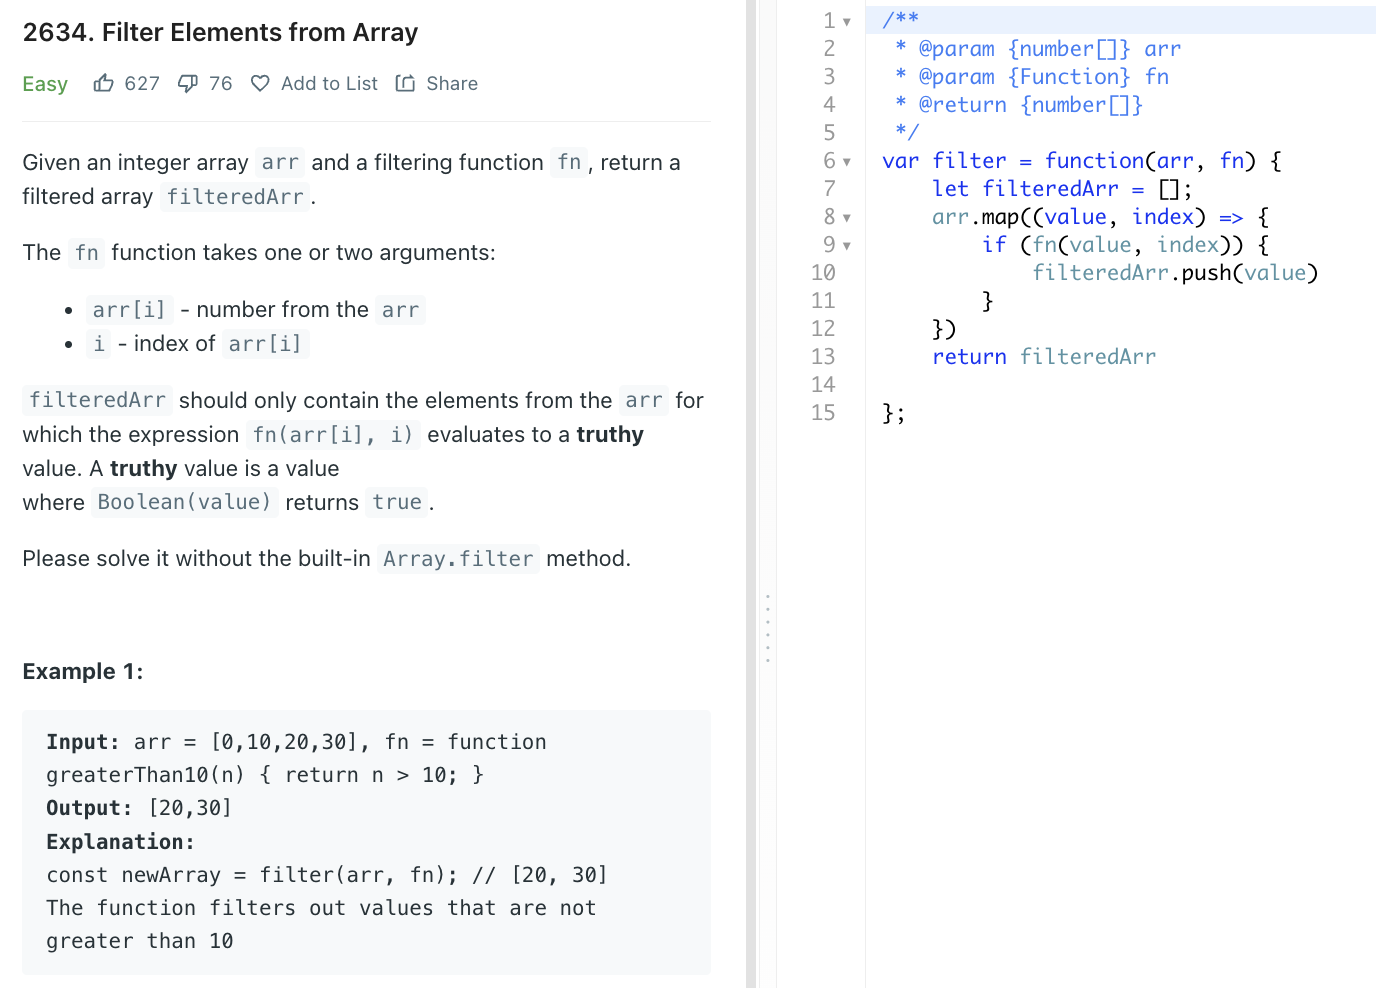1376x988 pixels.
Task: Click the Add to List link
Action: click(329, 83)
